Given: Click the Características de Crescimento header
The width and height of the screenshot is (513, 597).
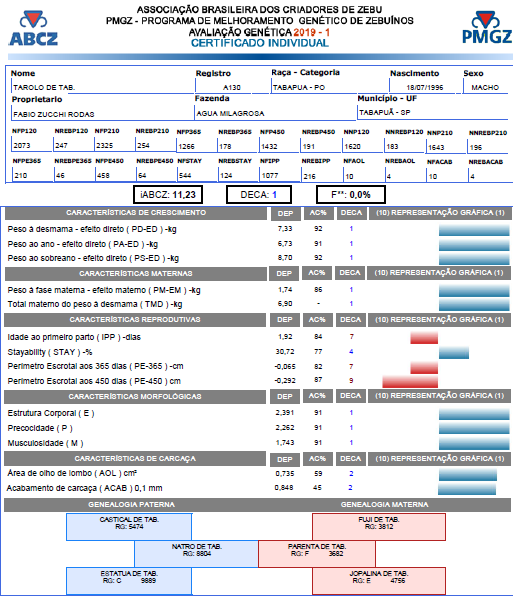Looking at the screenshot, I should click(136, 213).
